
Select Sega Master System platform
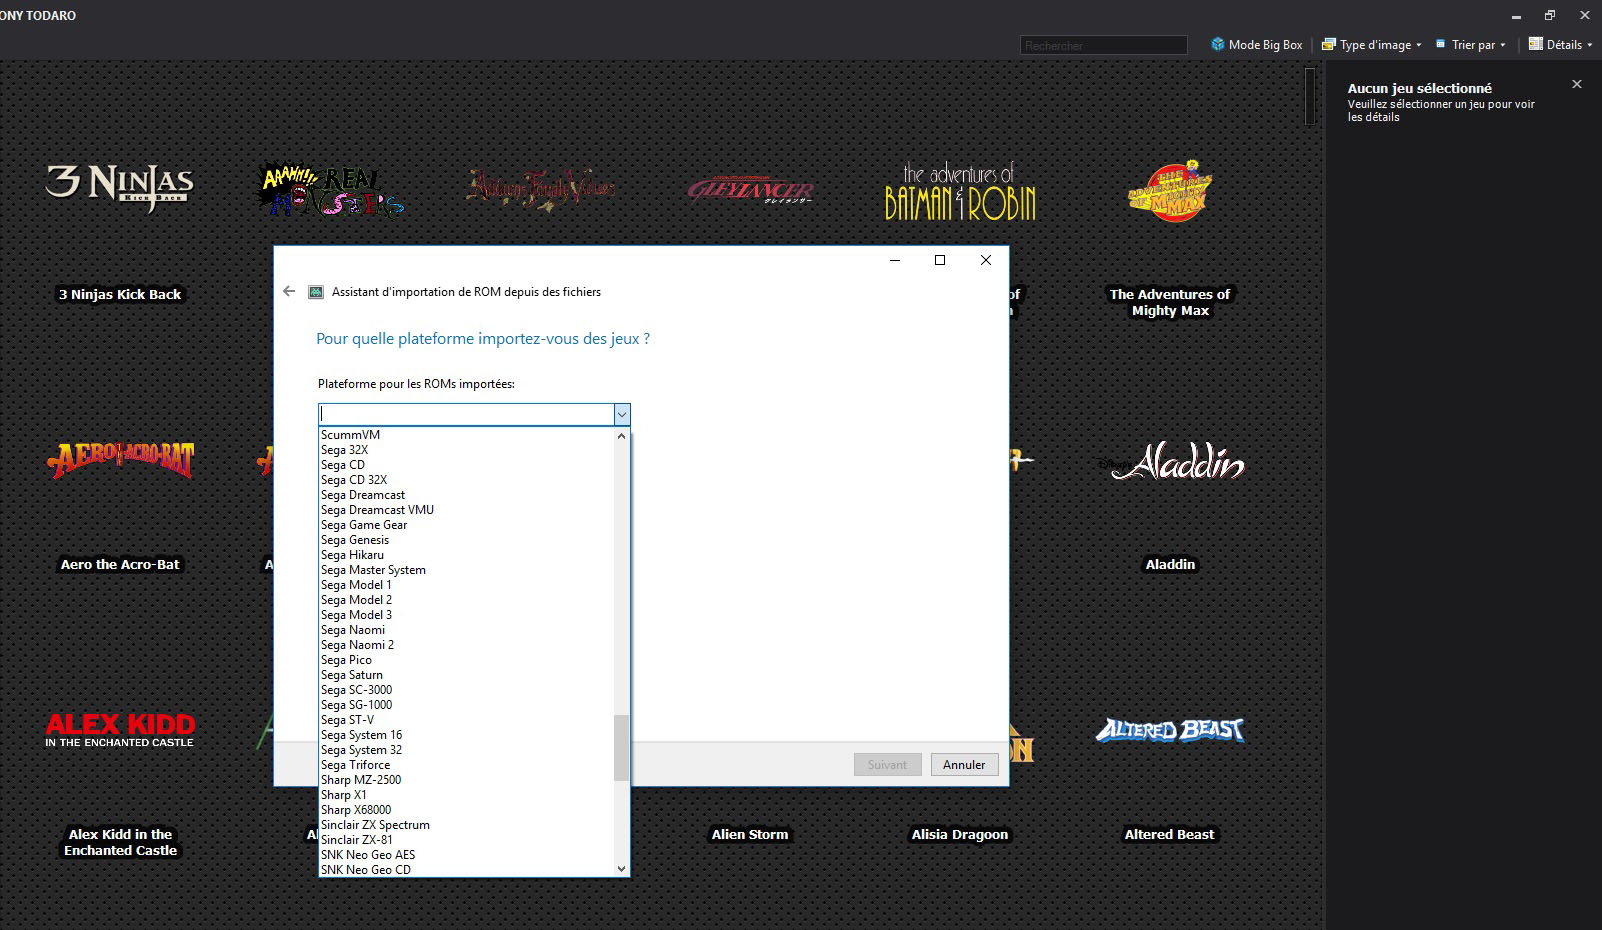pos(466,570)
